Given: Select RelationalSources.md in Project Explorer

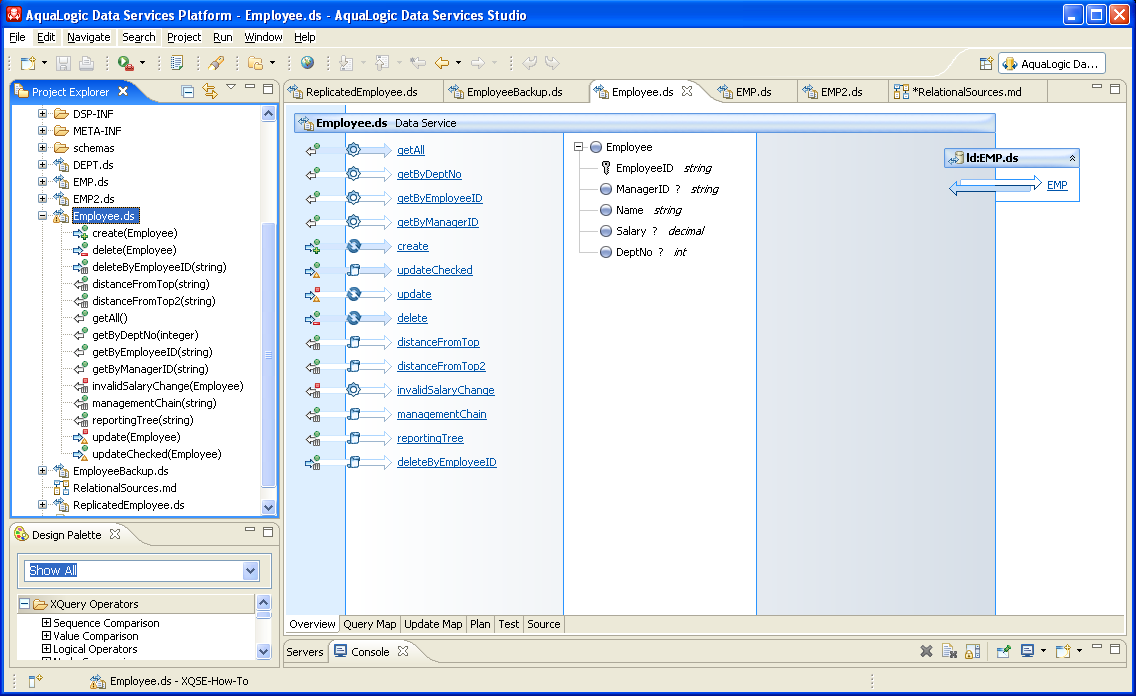Looking at the screenshot, I should (125, 488).
